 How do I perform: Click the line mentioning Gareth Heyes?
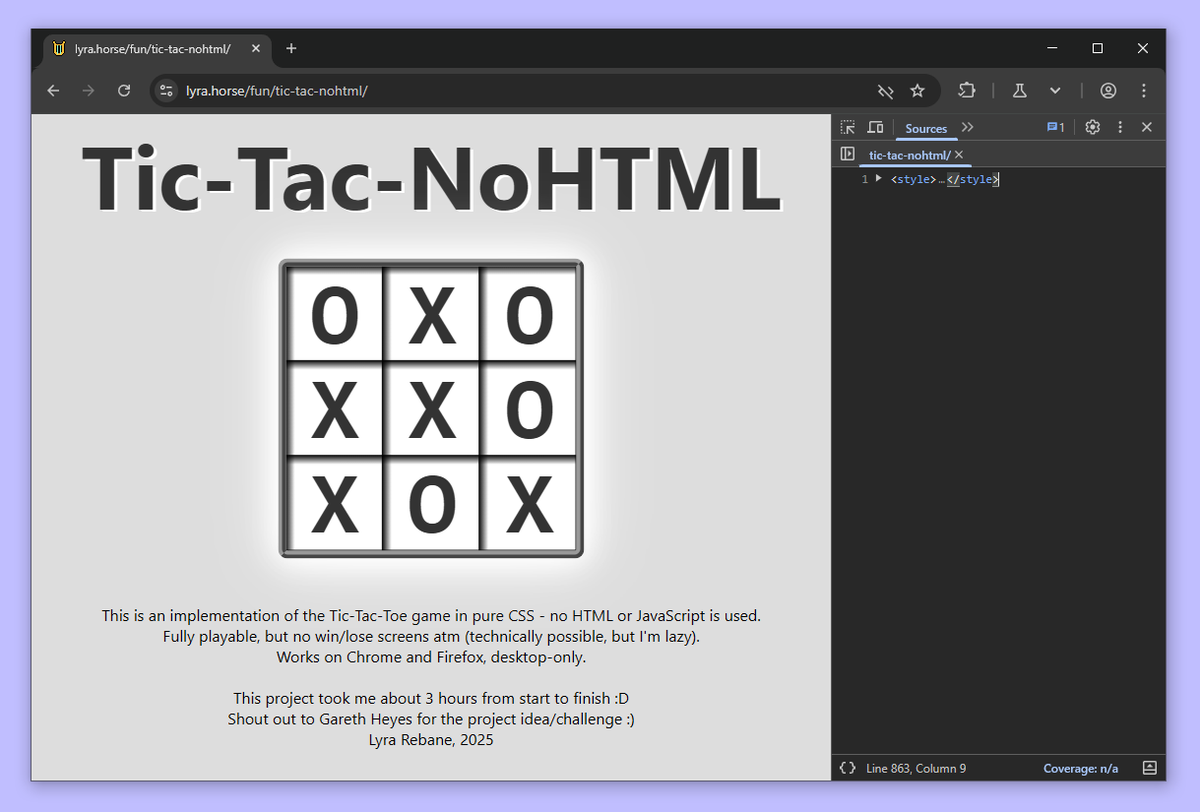[x=431, y=719]
